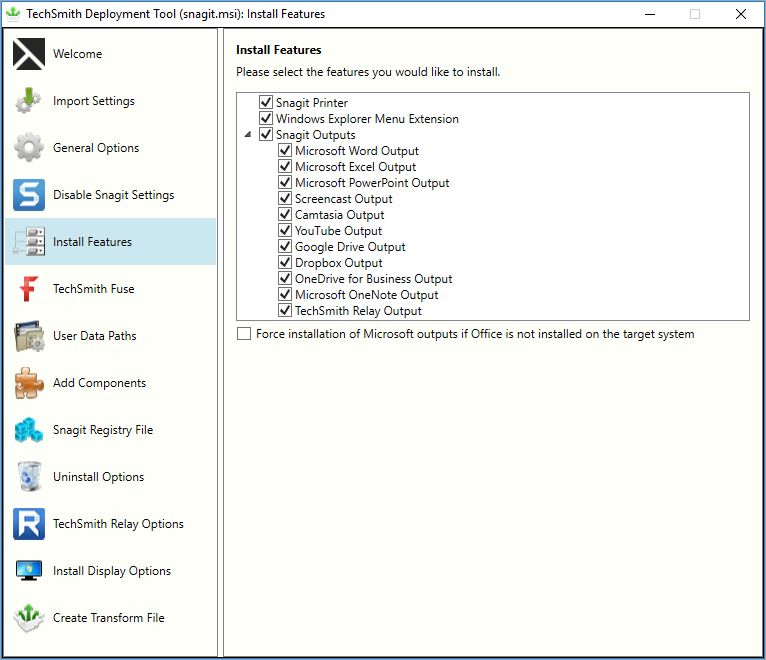Select the Screencast Output label
The height and width of the screenshot is (660, 766).
(343, 199)
